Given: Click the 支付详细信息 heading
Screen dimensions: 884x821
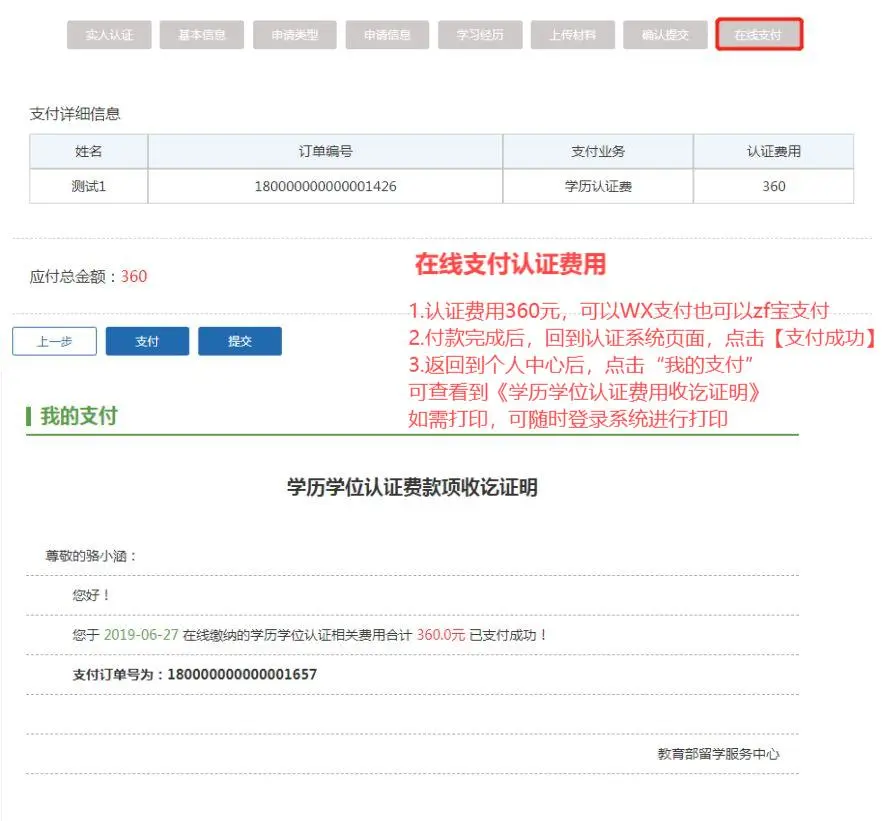Looking at the screenshot, I should (75, 114).
